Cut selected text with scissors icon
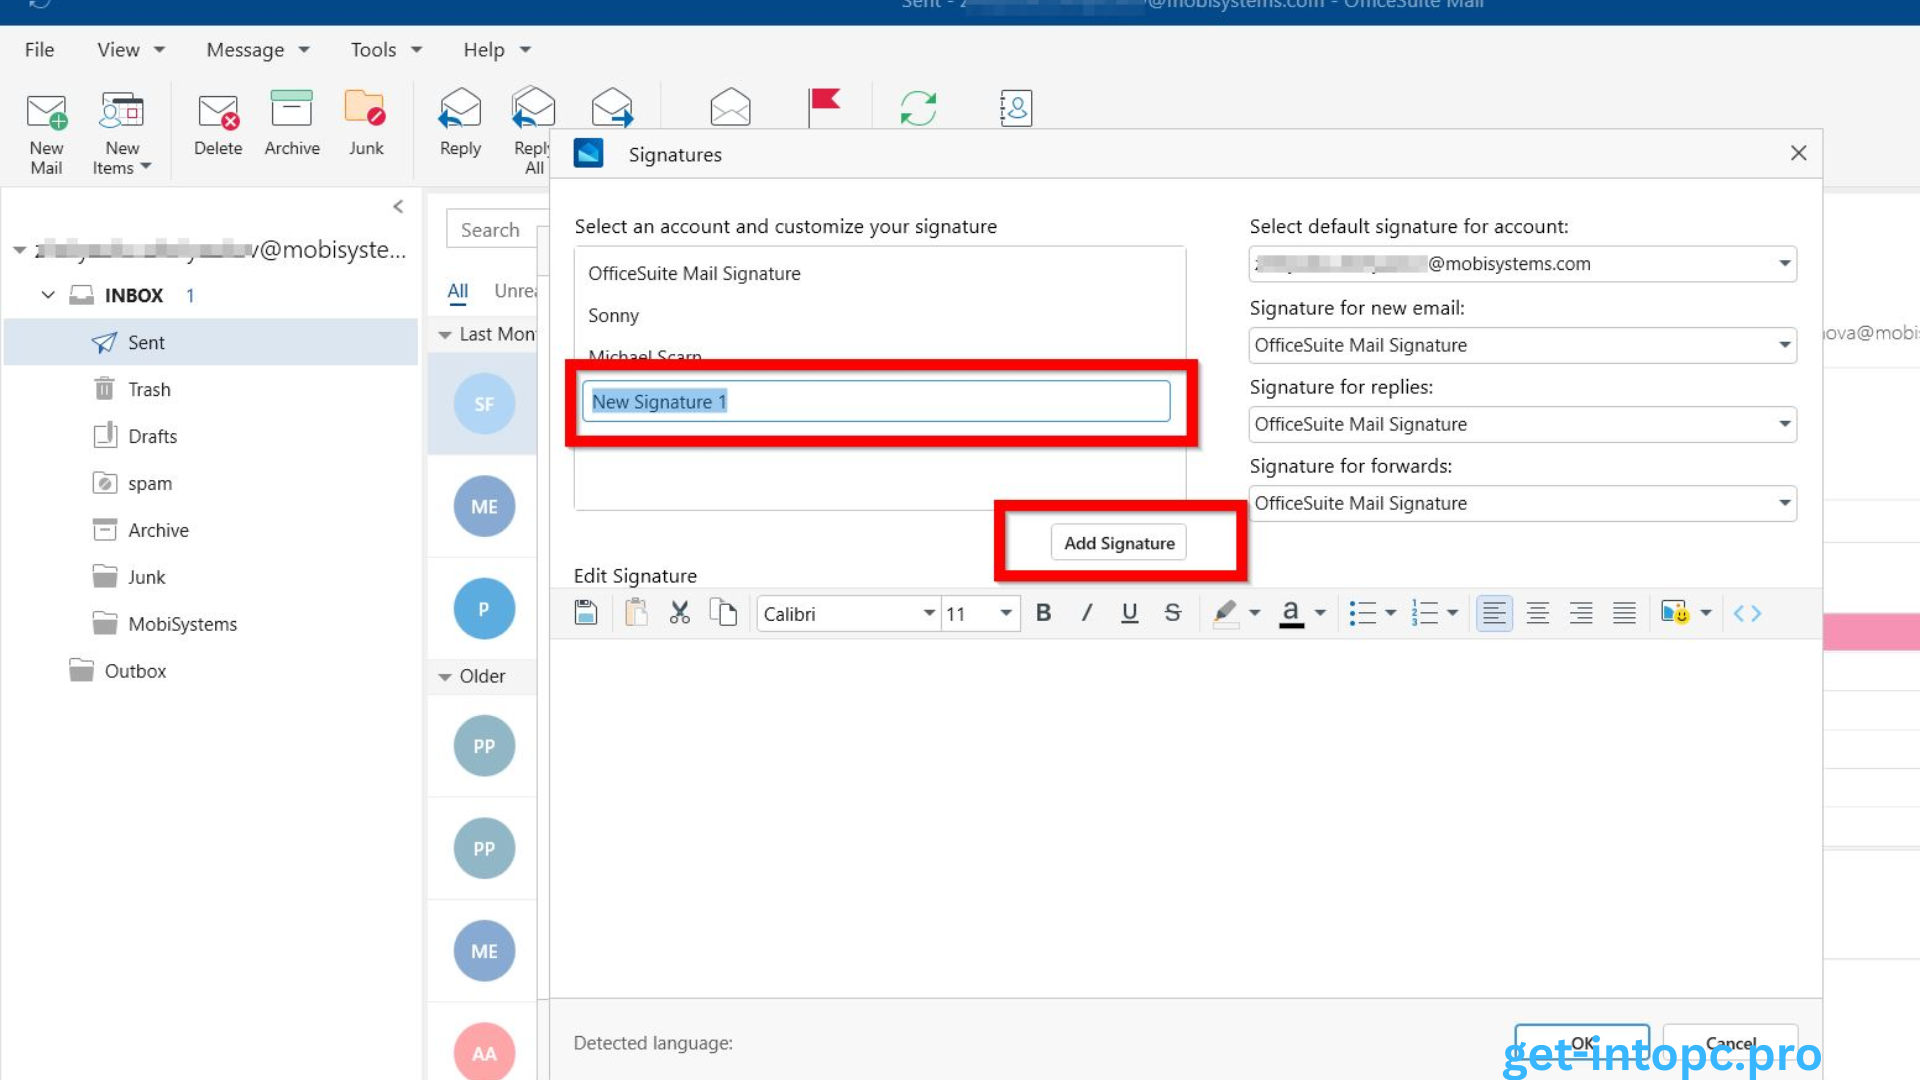 680,613
